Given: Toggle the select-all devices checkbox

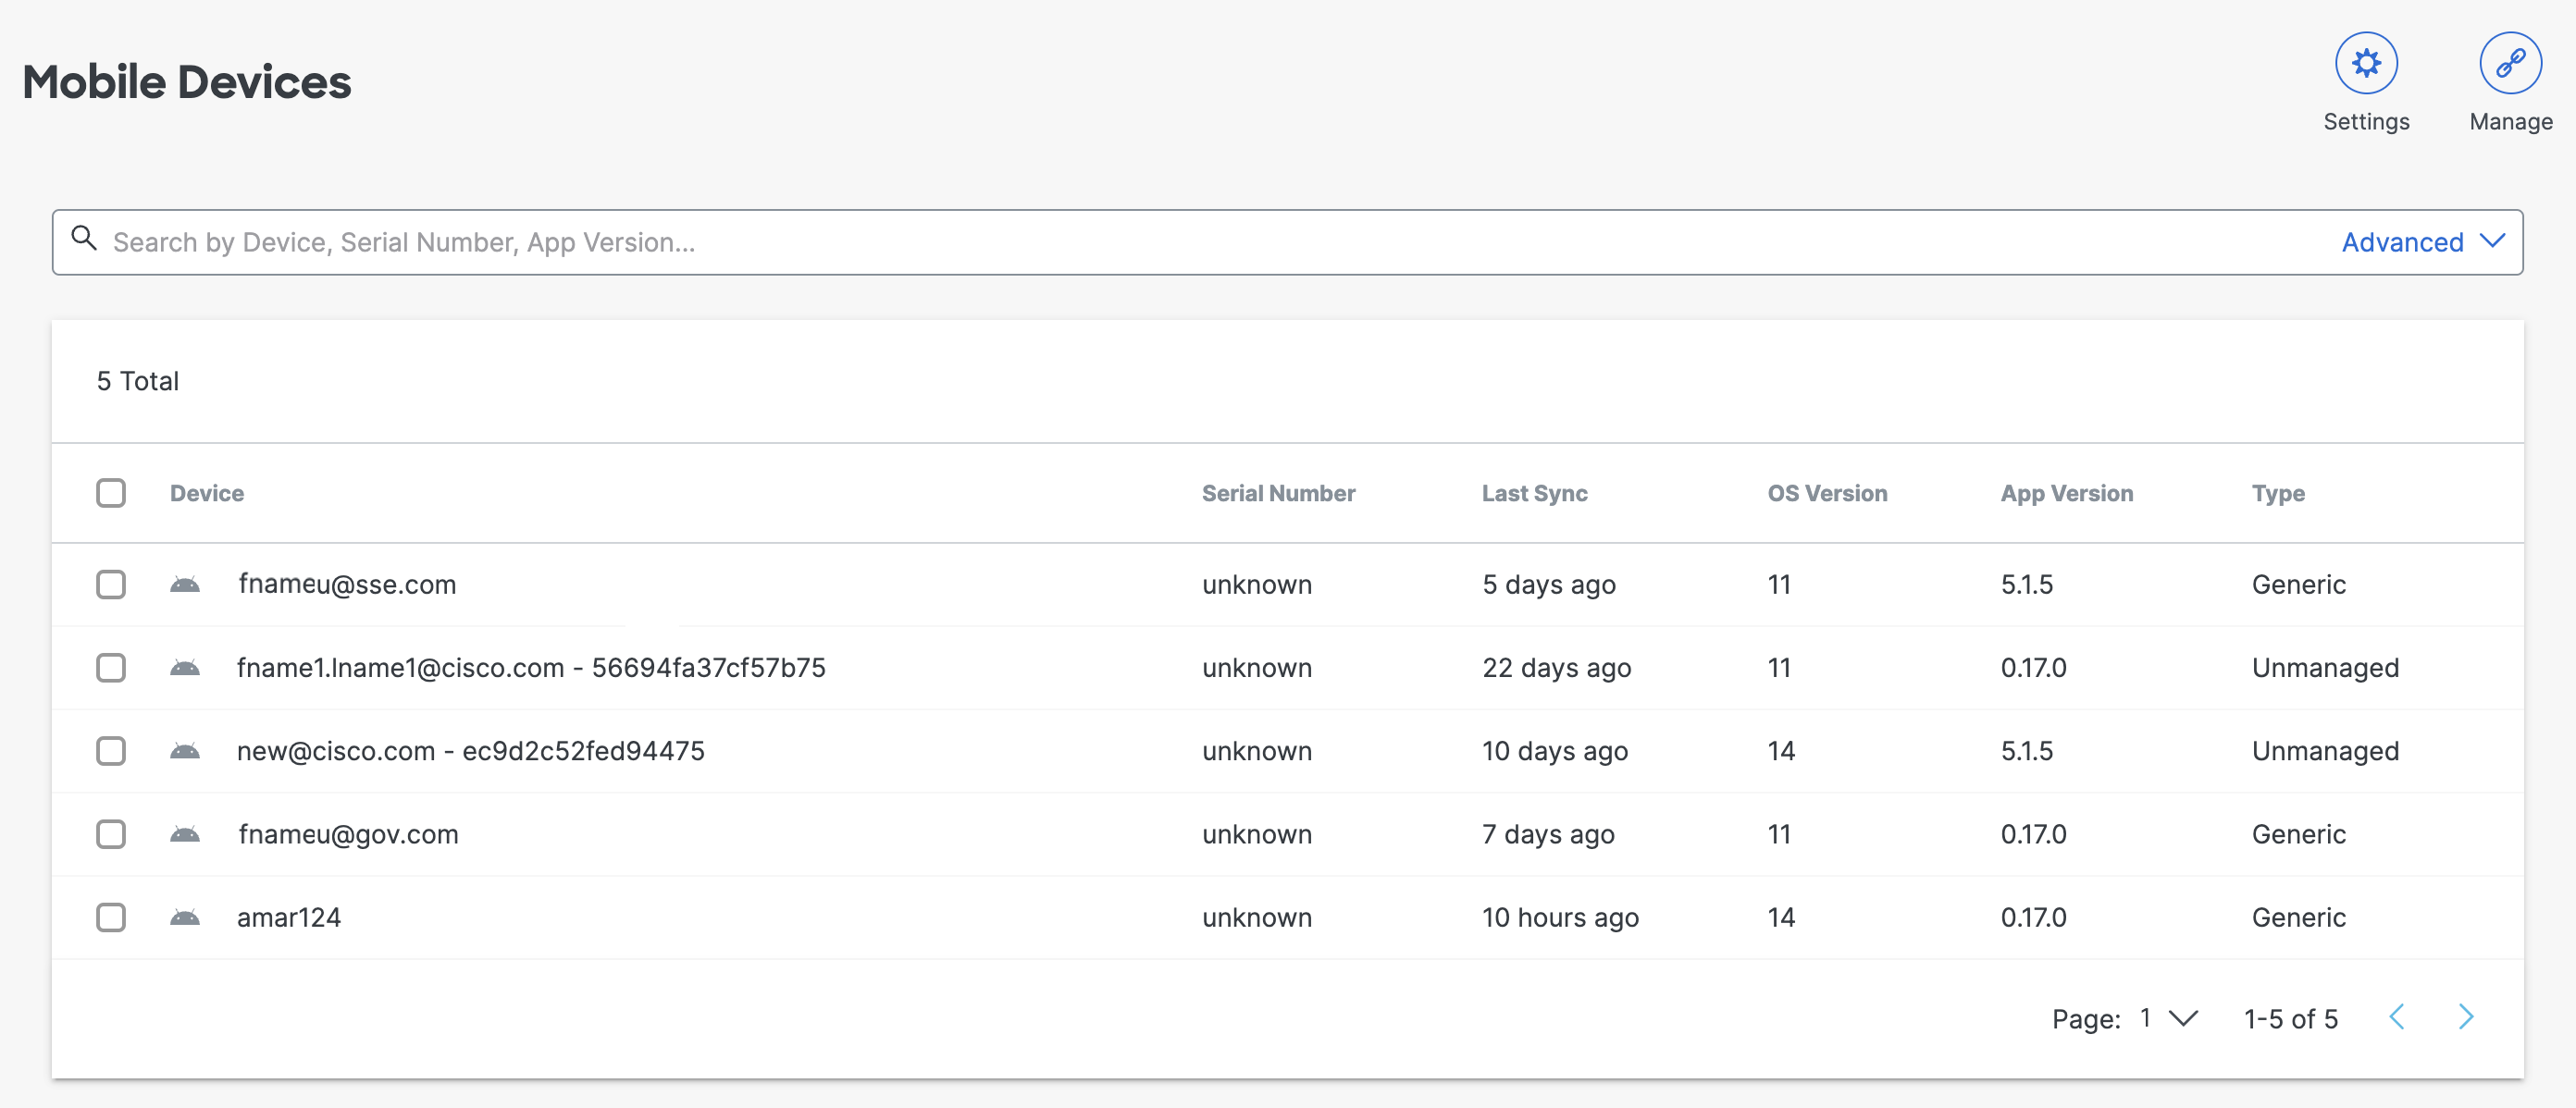Looking at the screenshot, I should coord(111,493).
